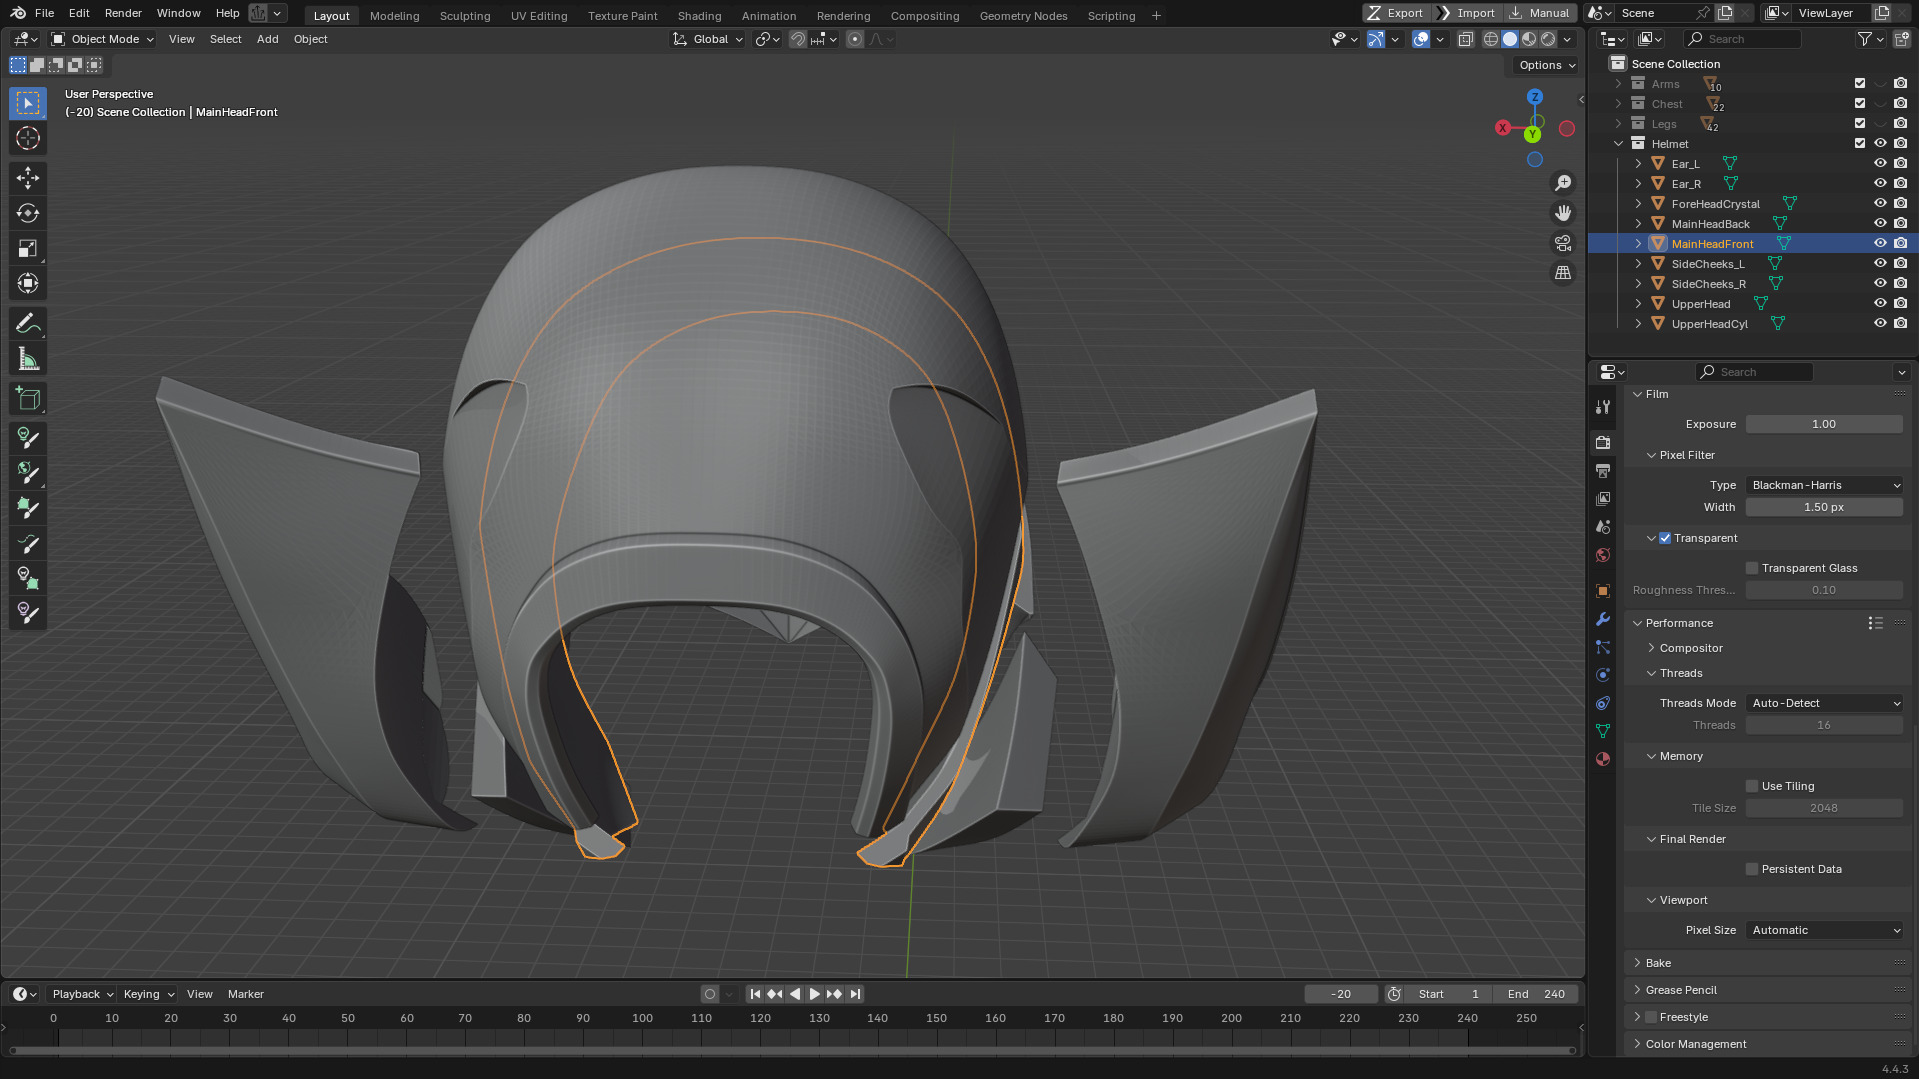
Task: Switch to Shading workspace tab
Action: [699, 15]
